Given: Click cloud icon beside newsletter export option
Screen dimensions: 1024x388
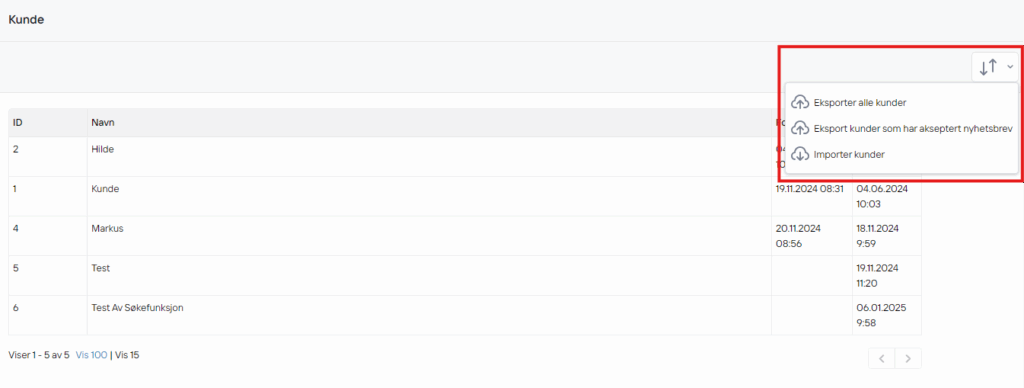Looking at the screenshot, I should 800,129.
